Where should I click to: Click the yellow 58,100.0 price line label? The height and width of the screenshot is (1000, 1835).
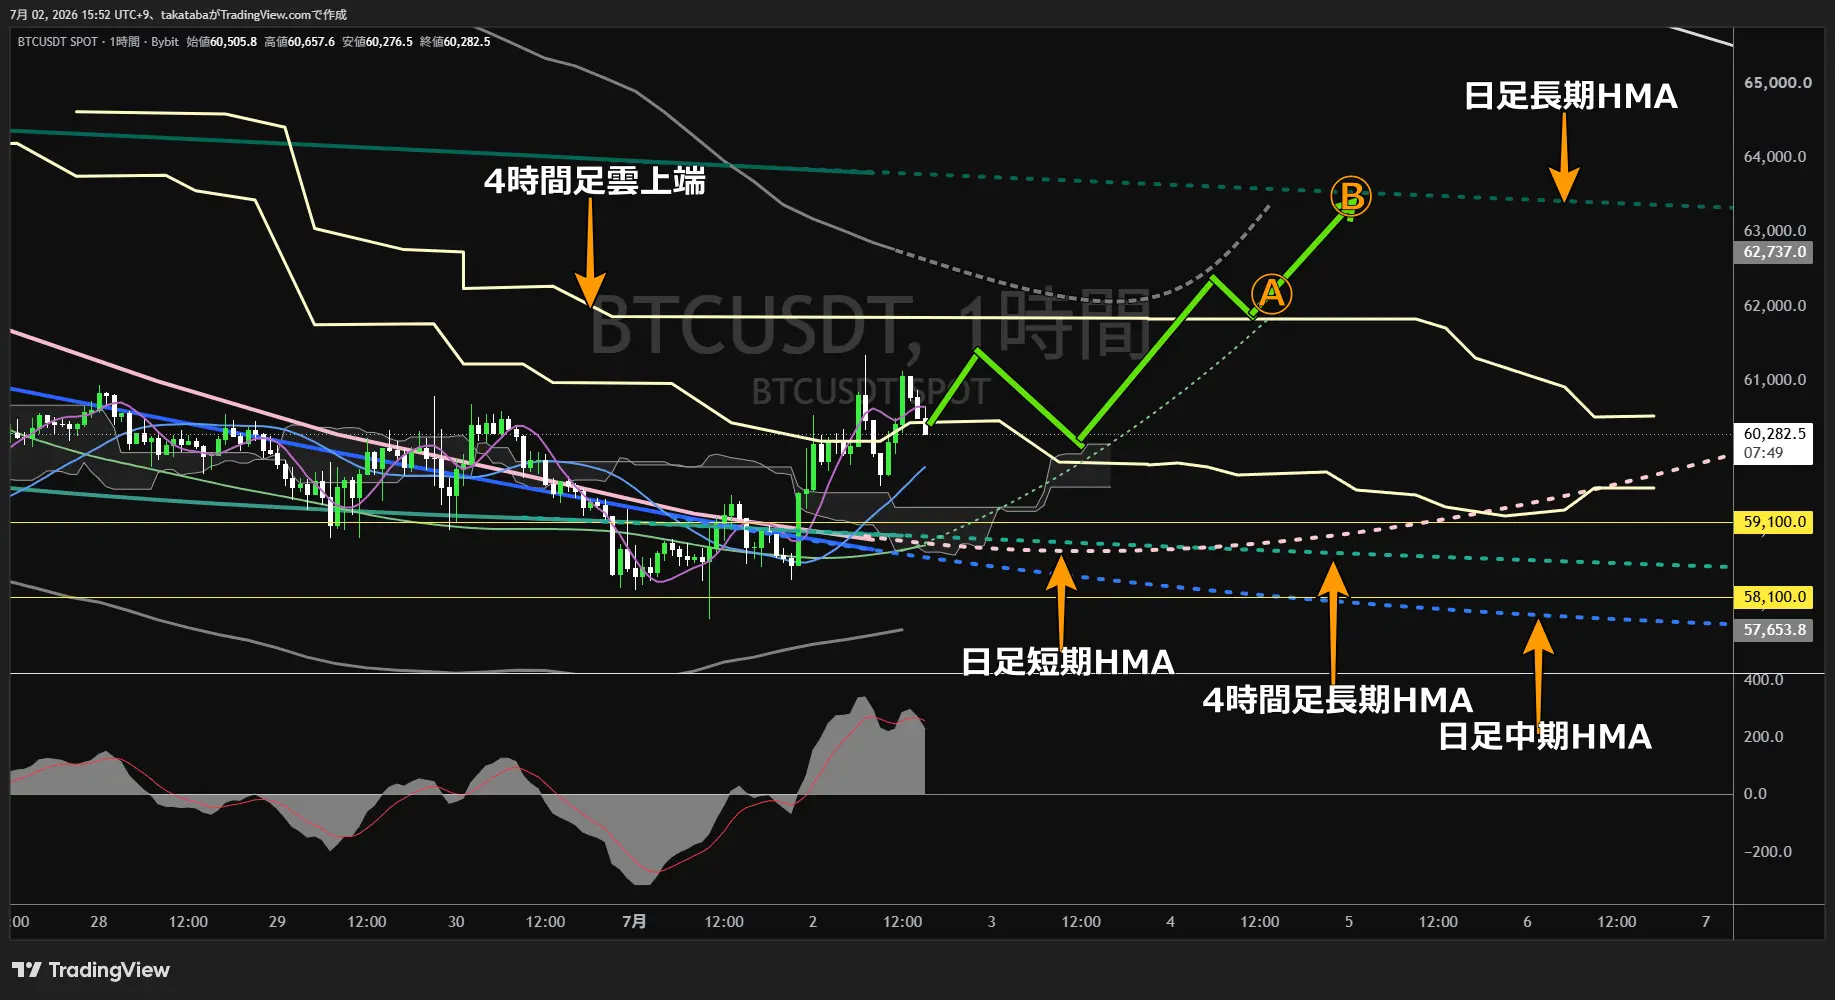pyautogui.click(x=1774, y=597)
